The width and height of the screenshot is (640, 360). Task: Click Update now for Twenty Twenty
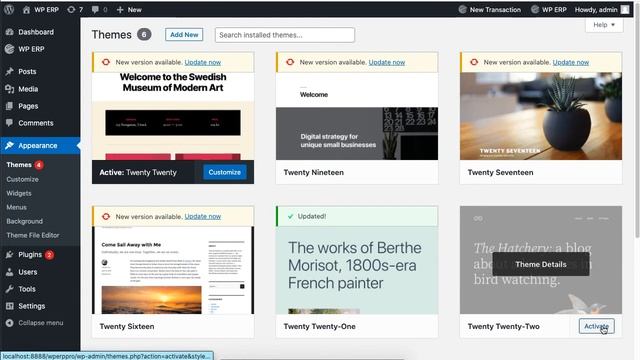click(202, 62)
